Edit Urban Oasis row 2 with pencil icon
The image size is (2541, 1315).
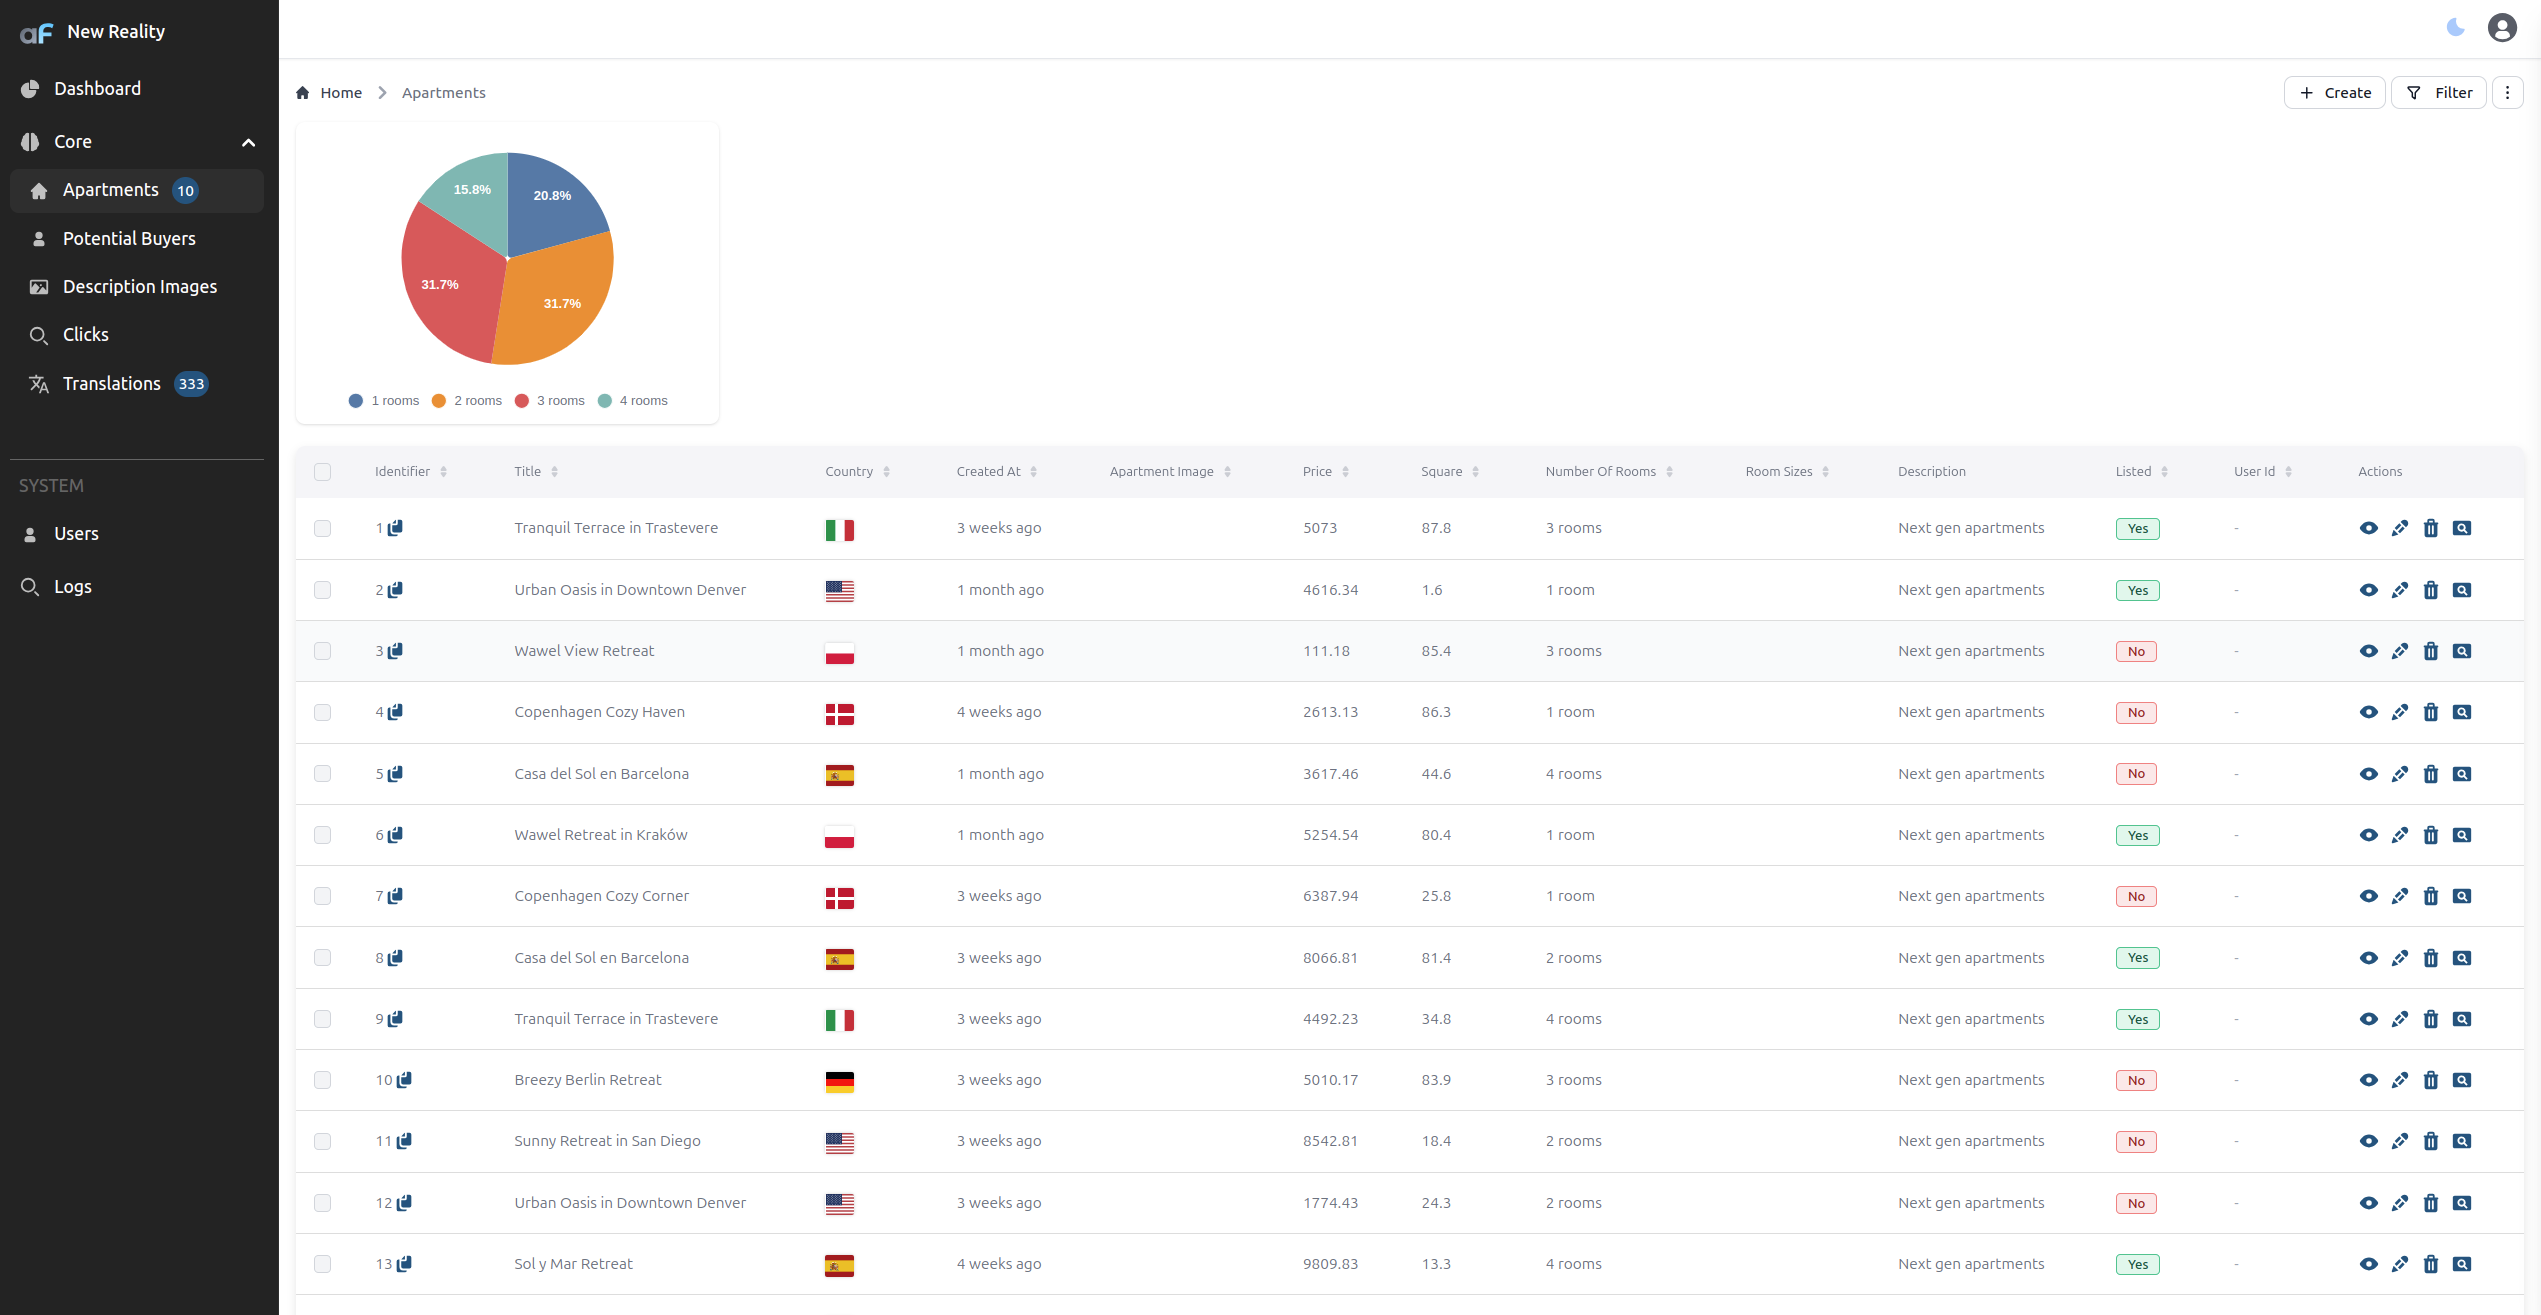pos(2399,590)
